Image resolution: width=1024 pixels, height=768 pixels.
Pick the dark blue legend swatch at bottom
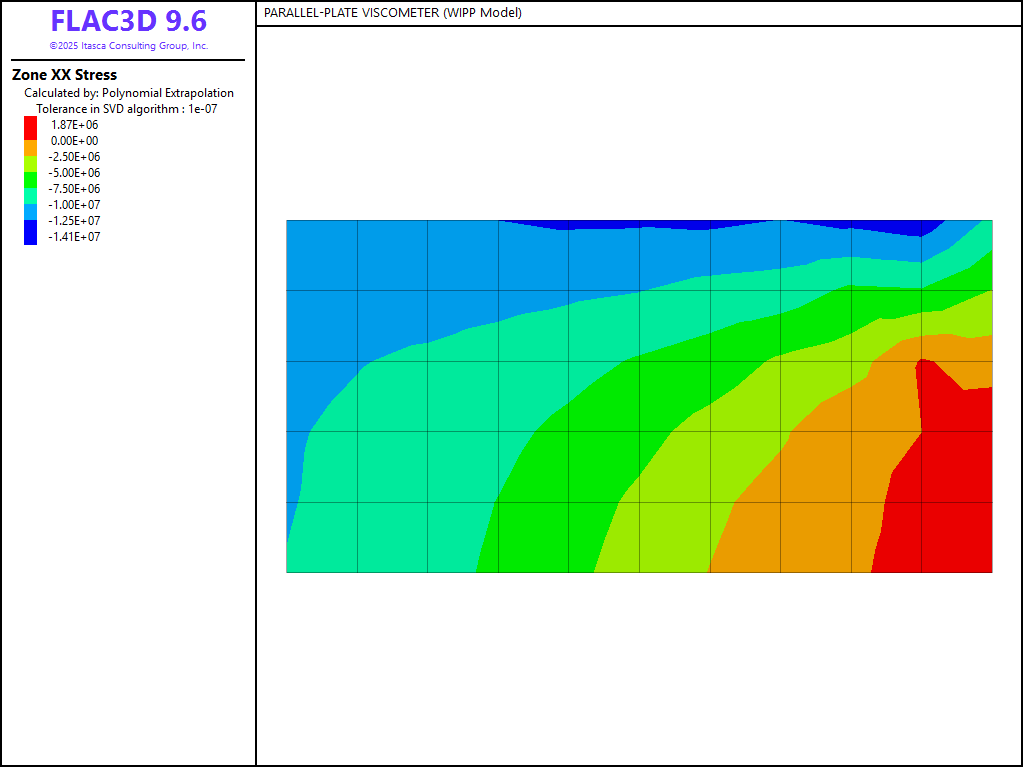coord(31,234)
